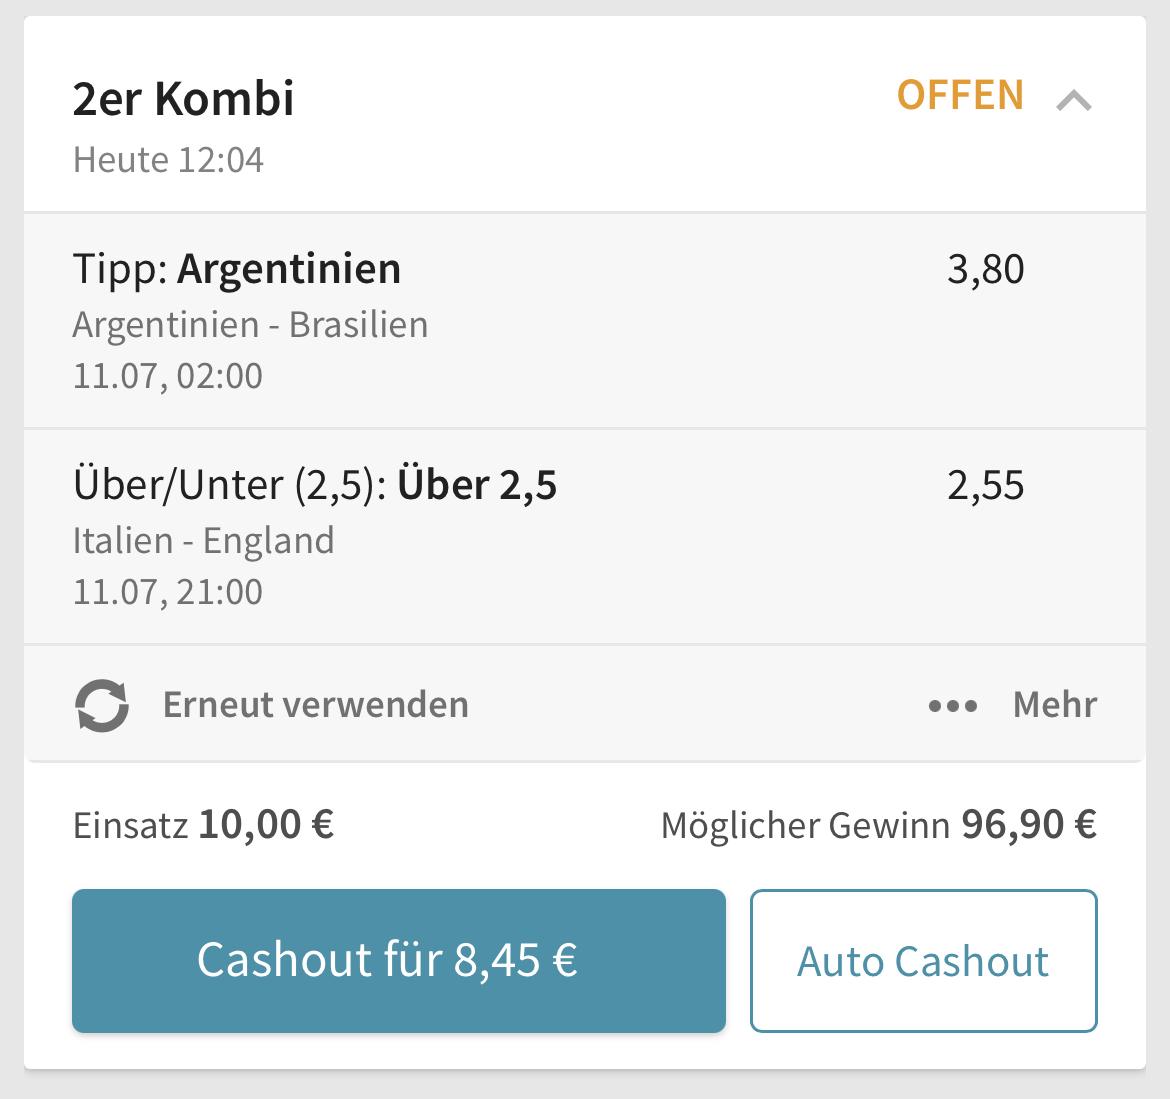Click Erneut verwenden text
Viewport: 1170px width, 1099px height.
(x=316, y=704)
